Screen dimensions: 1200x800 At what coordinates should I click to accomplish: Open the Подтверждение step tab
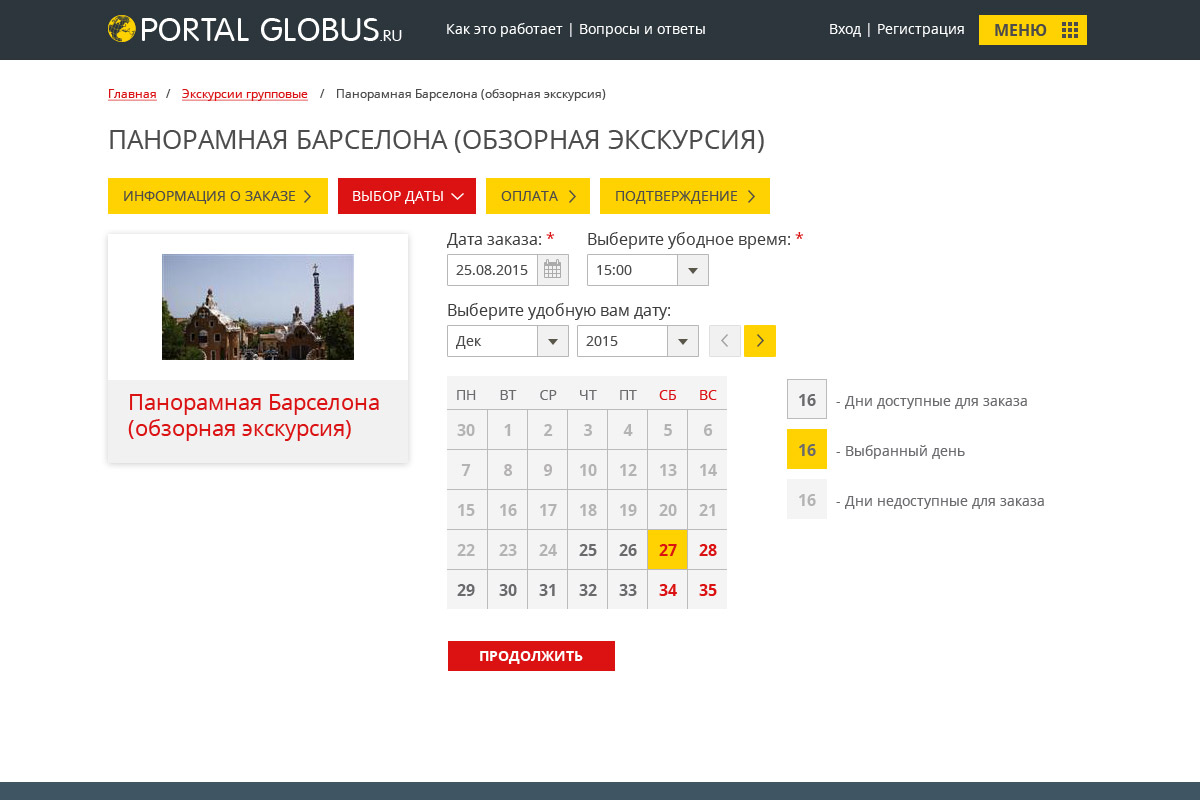pyautogui.click(x=684, y=196)
